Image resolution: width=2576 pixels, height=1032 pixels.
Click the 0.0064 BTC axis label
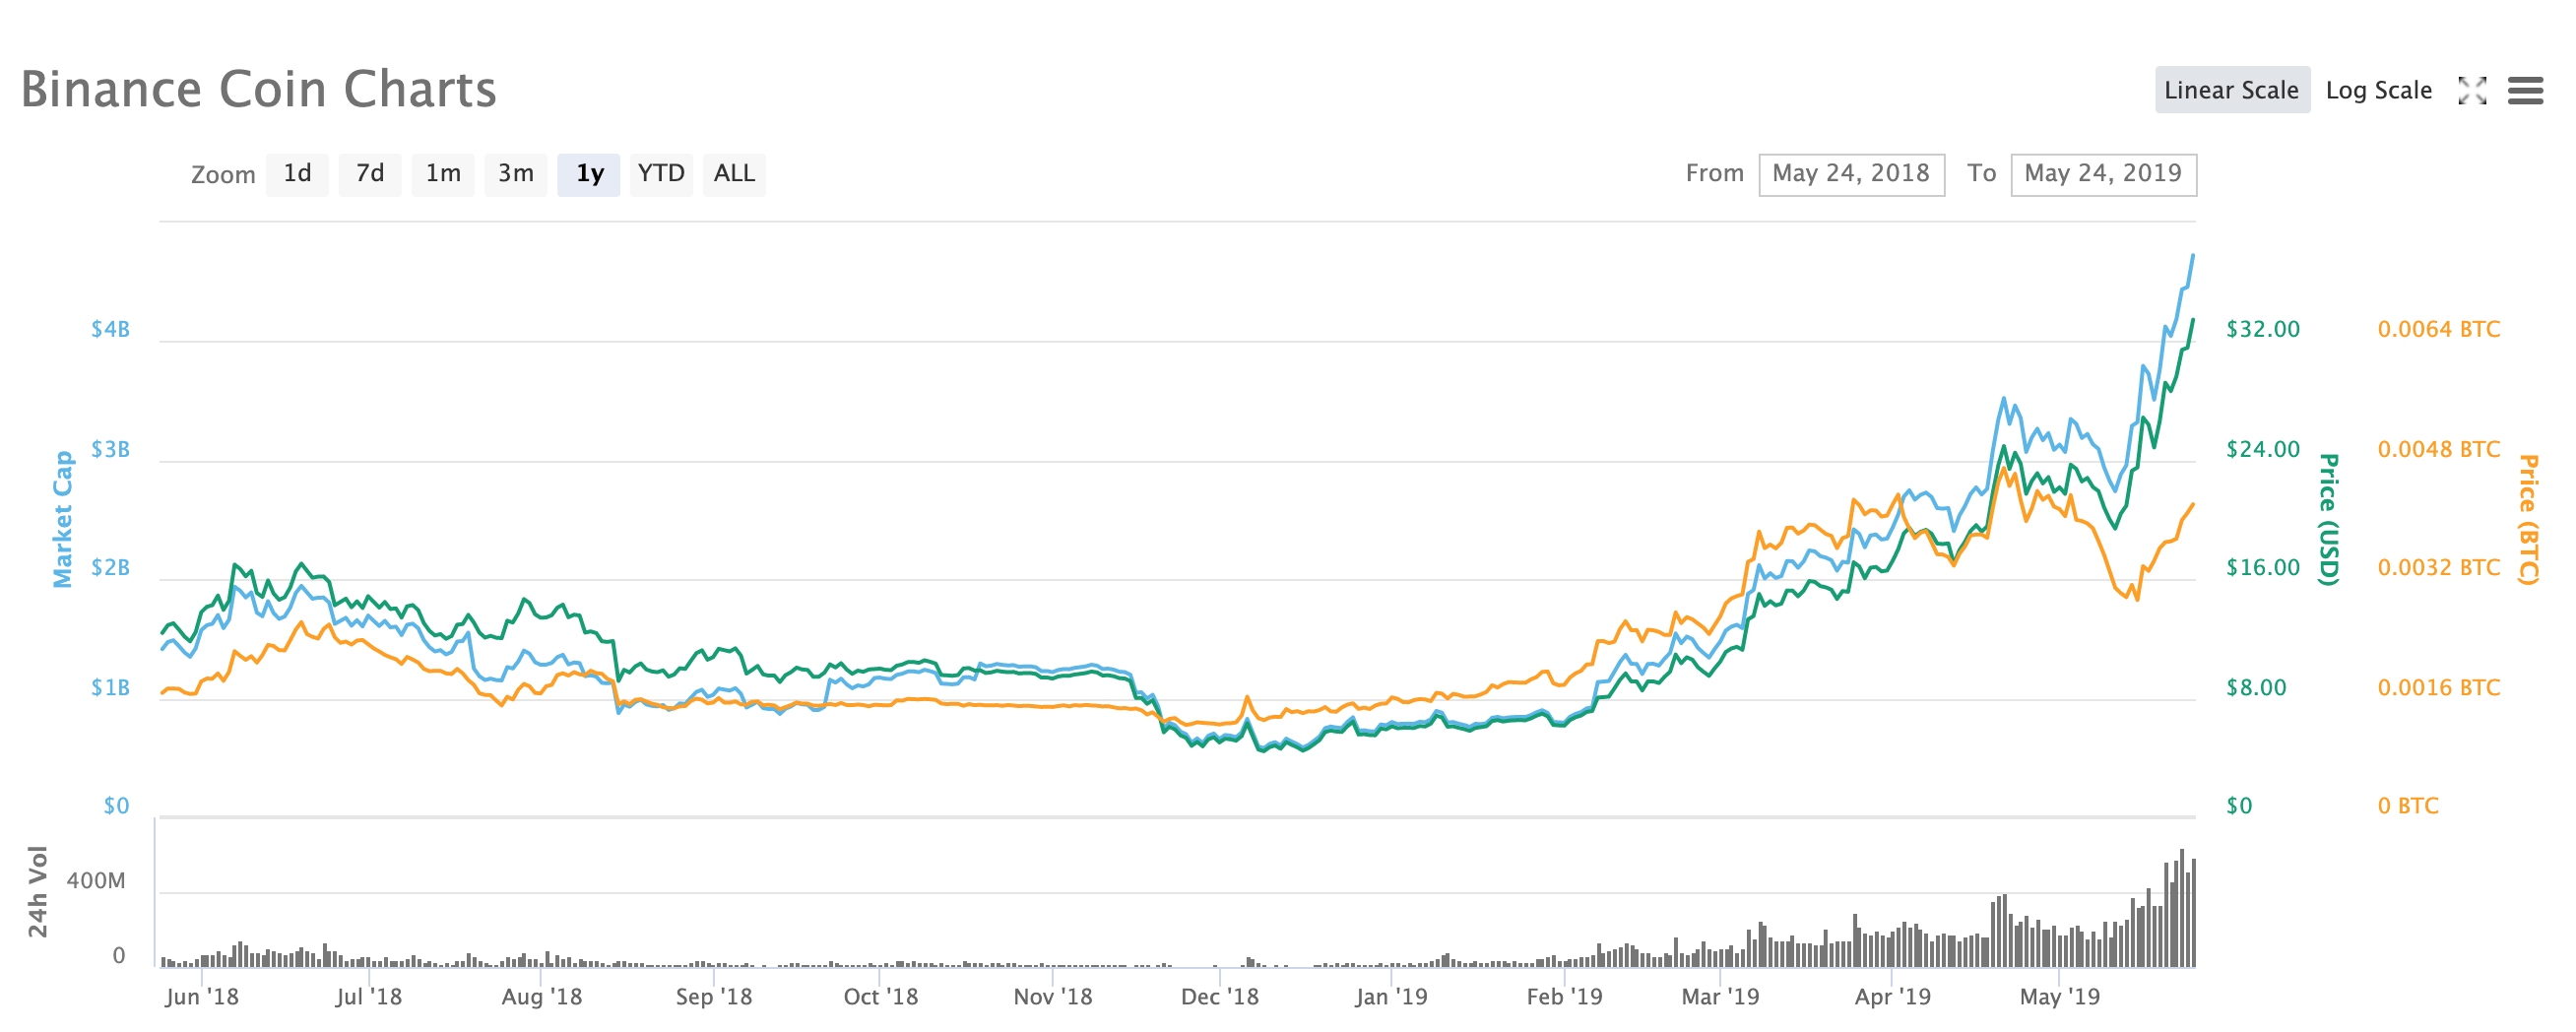click(2439, 329)
